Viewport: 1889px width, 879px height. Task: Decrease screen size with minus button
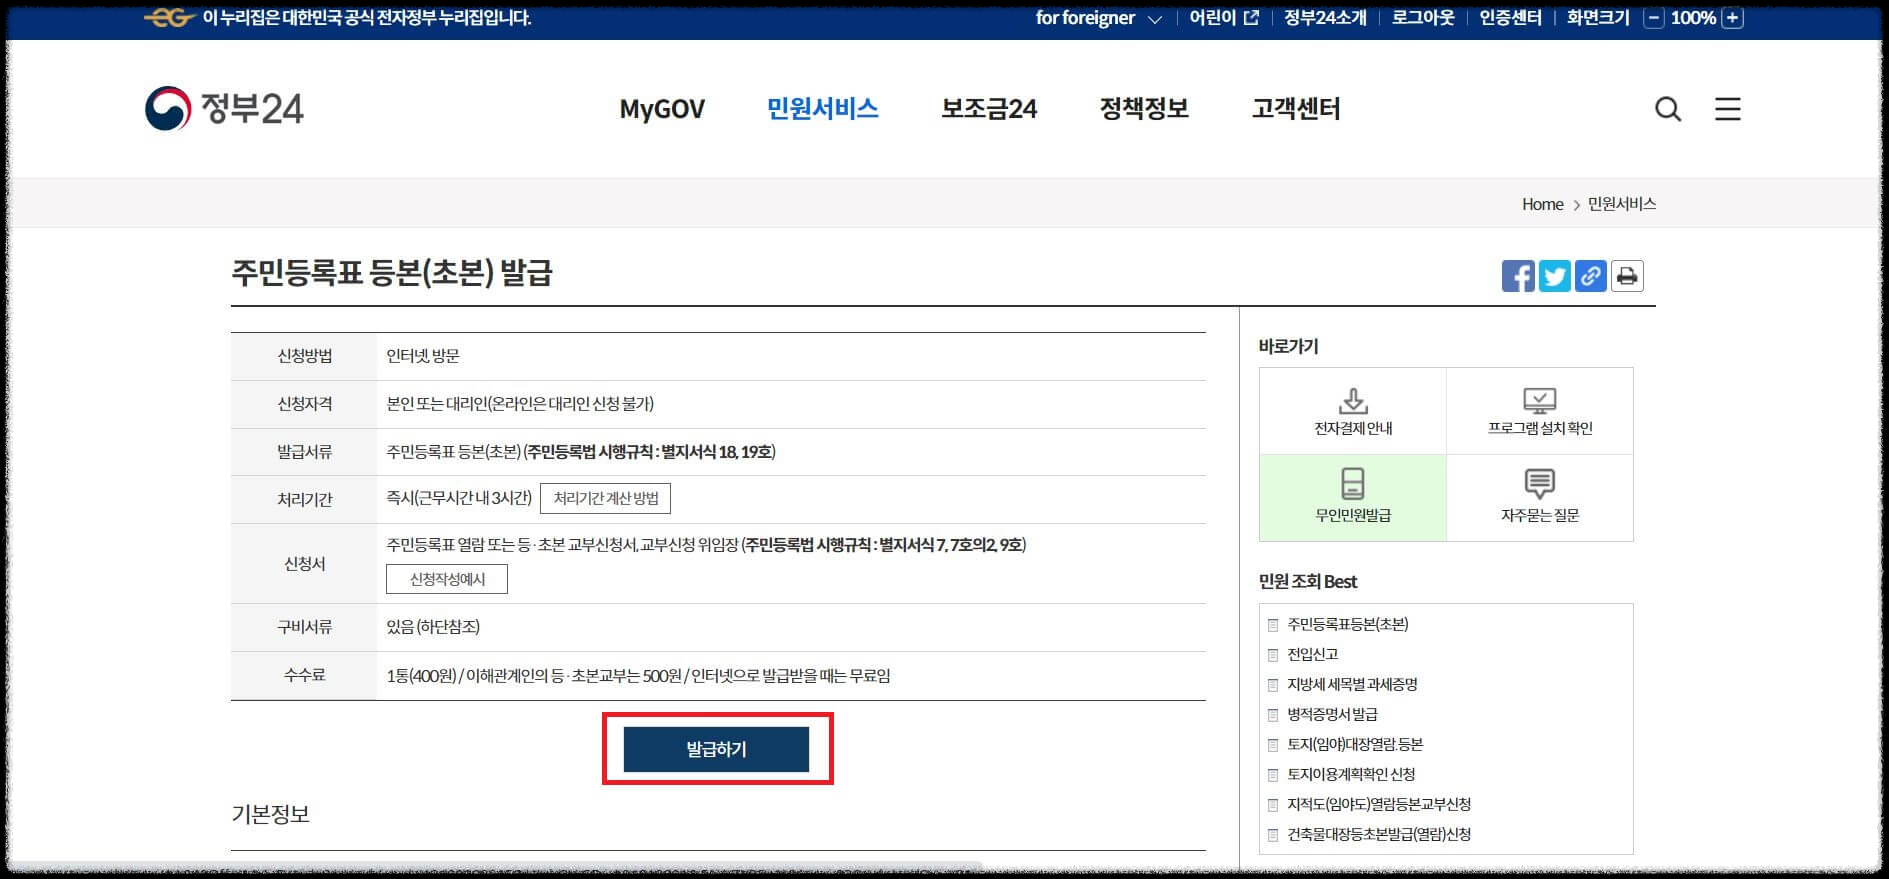1654,18
